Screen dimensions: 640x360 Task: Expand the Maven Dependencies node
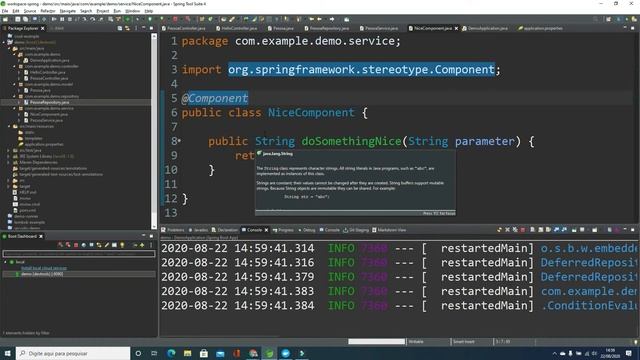click(9, 162)
